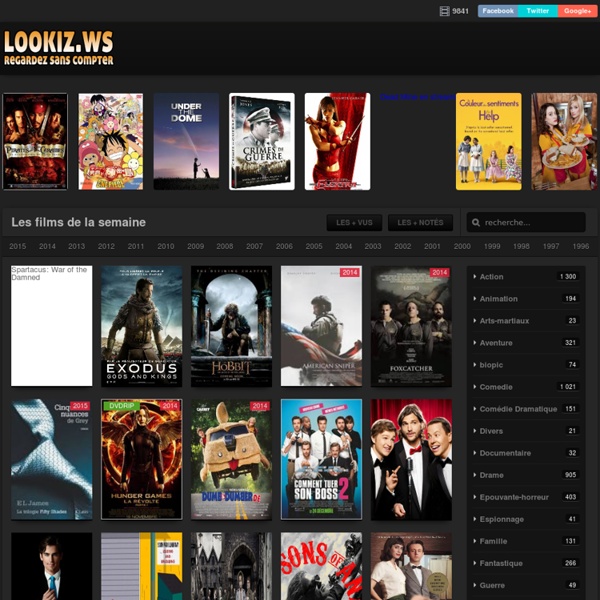The image size is (600, 600).
Task: Open Pirates of the Caribbean poster in carousel
Action: pos(35,142)
